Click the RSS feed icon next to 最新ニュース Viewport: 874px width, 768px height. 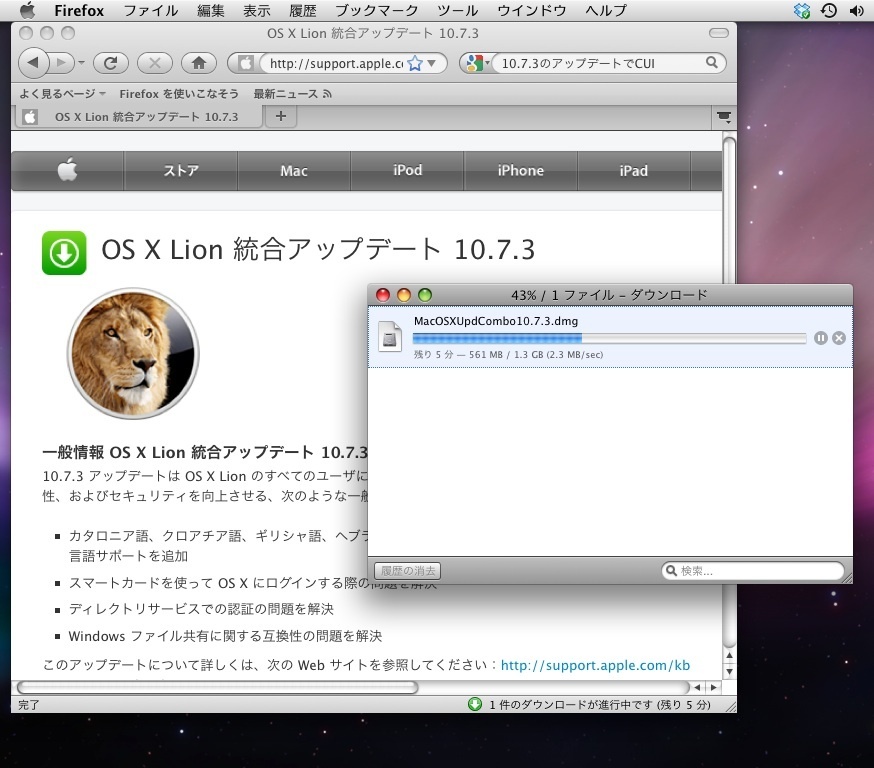pos(327,94)
